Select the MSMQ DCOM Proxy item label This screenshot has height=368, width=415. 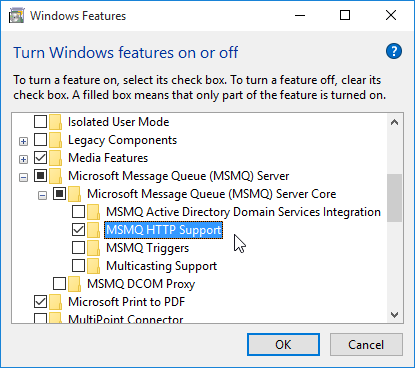point(141,284)
